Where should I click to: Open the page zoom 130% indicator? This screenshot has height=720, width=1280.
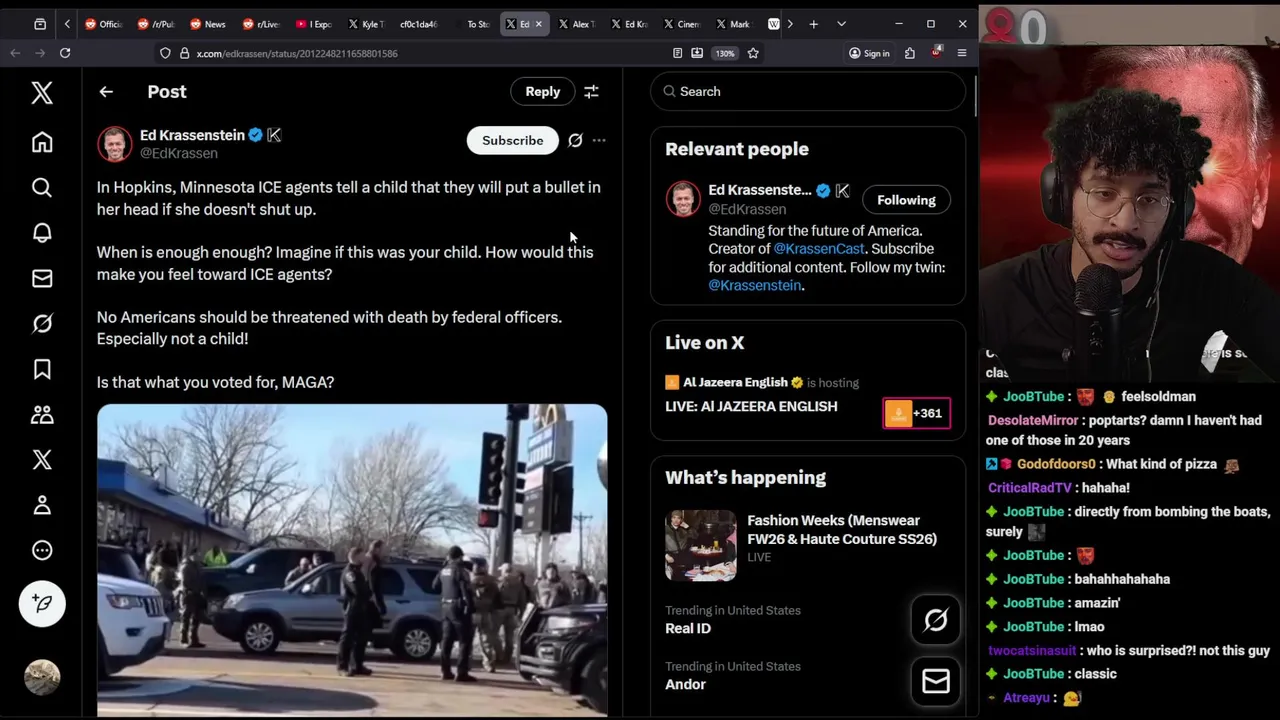[x=725, y=53]
